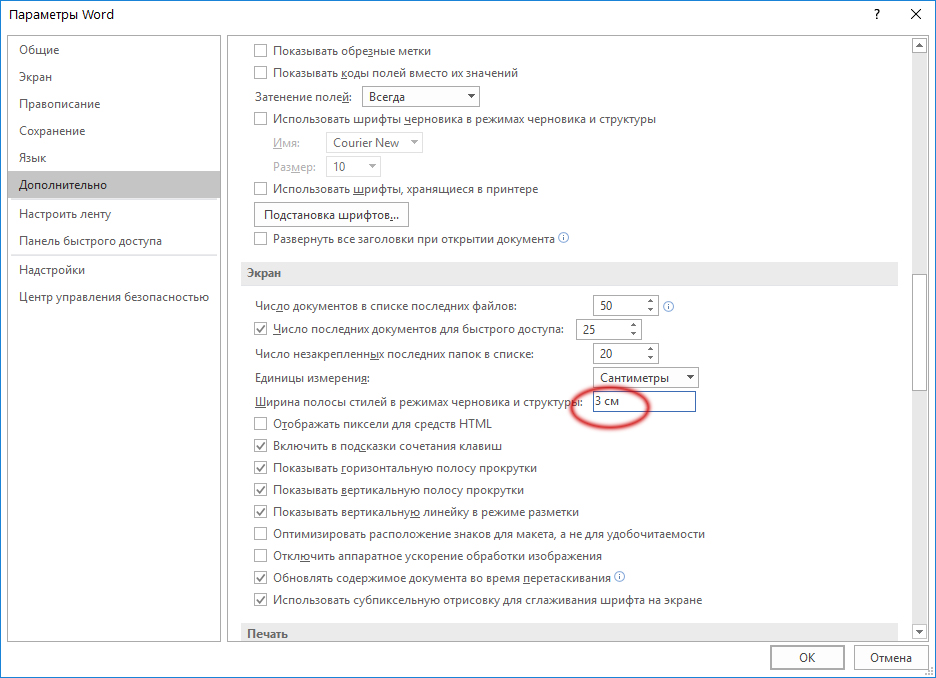Uncheck Обновлять содержимое документа во время перетаскивания
This screenshot has height=678, width=936.
[260, 578]
